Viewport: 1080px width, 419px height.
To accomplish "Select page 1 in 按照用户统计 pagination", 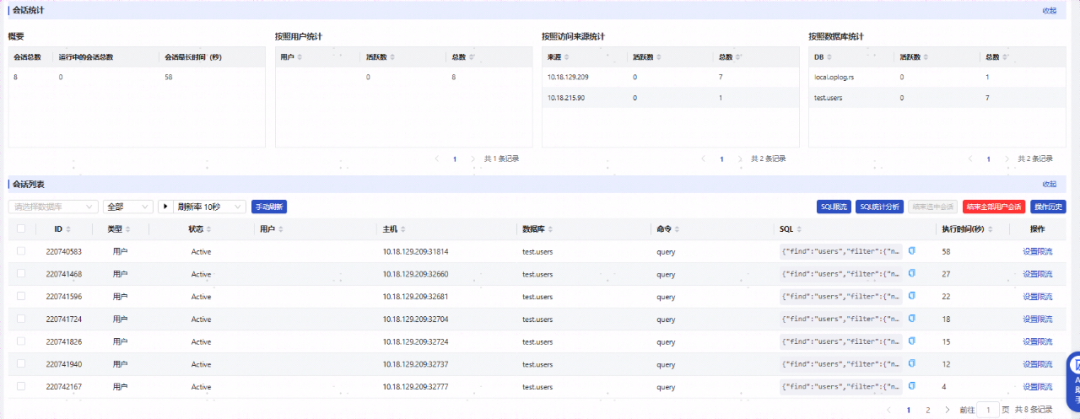I will (455, 159).
